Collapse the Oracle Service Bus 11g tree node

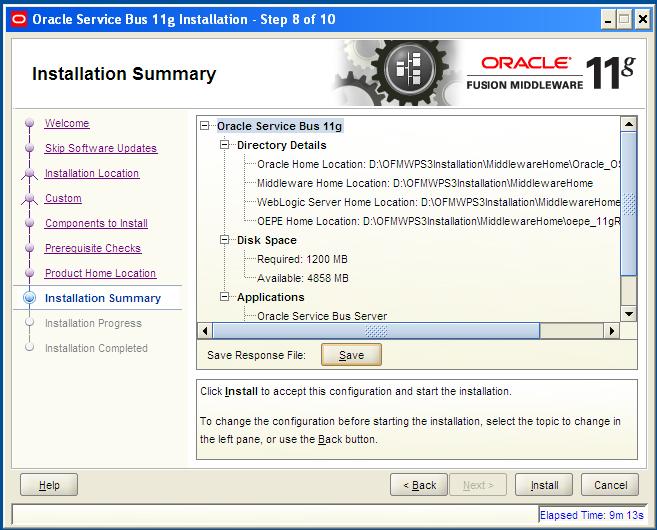click(x=204, y=126)
